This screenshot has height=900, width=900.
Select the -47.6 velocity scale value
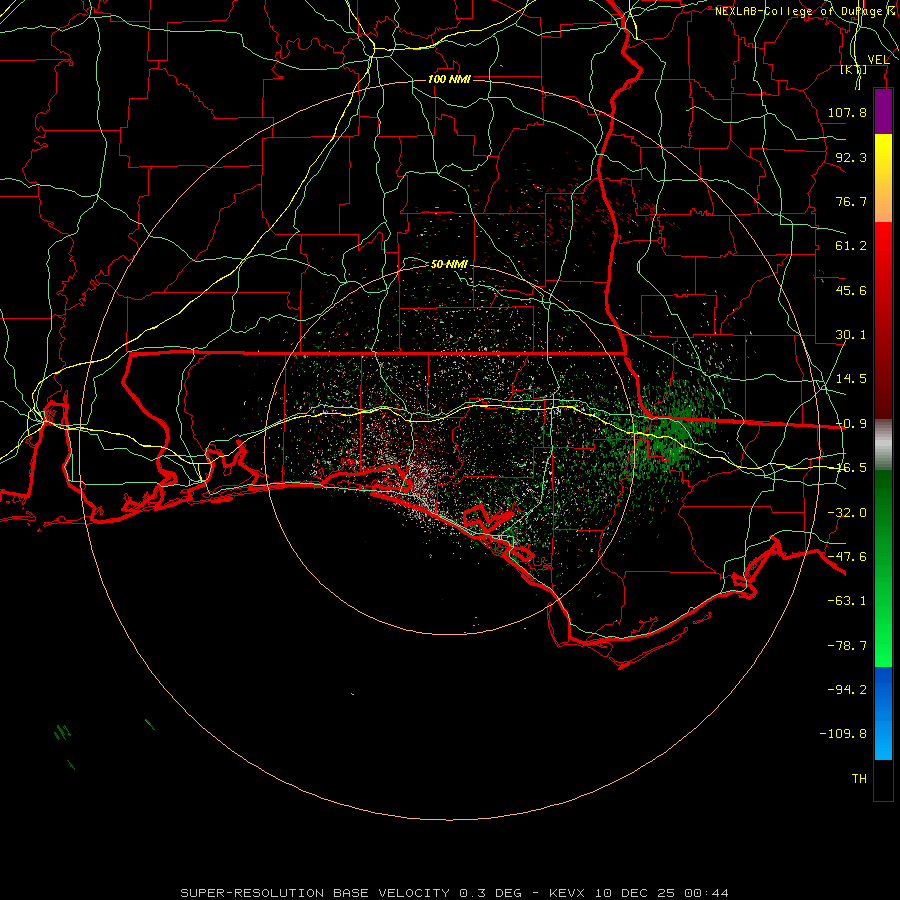[x=847, y=557]
